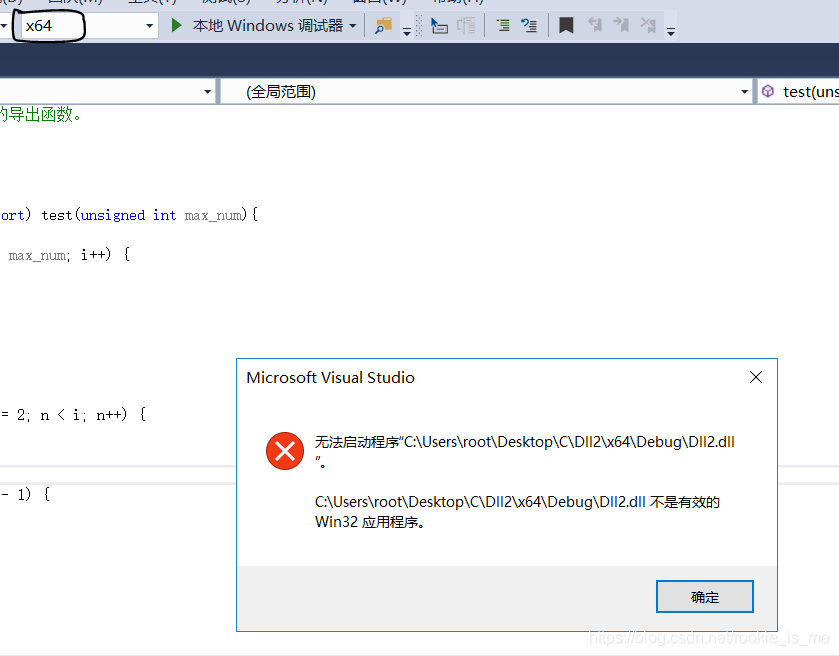Go to next bookmark icon
Image resolution: width=839 pixels, height=656 pixels.
click(x=621, y=25)
